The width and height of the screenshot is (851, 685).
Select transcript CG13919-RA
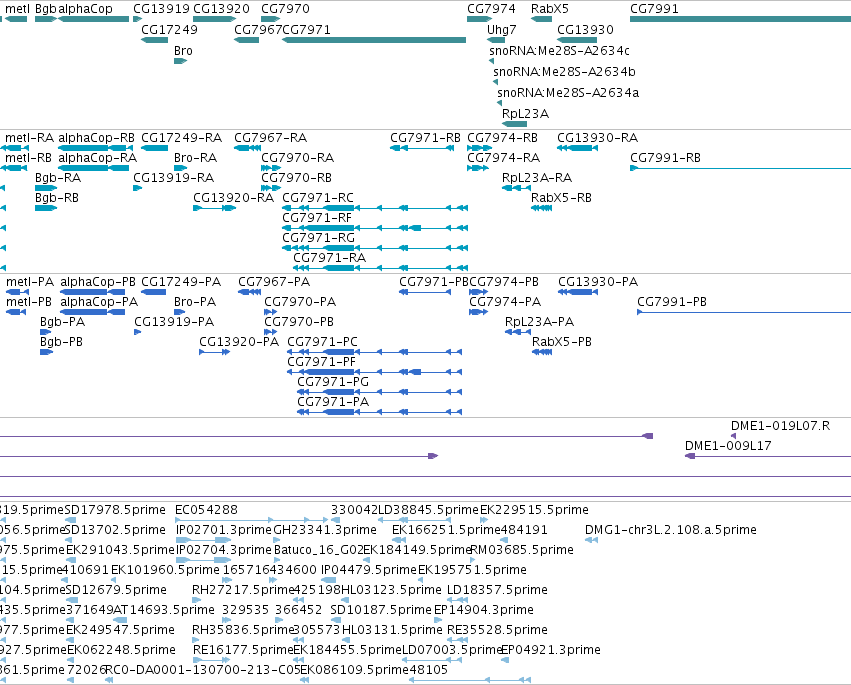174,178
